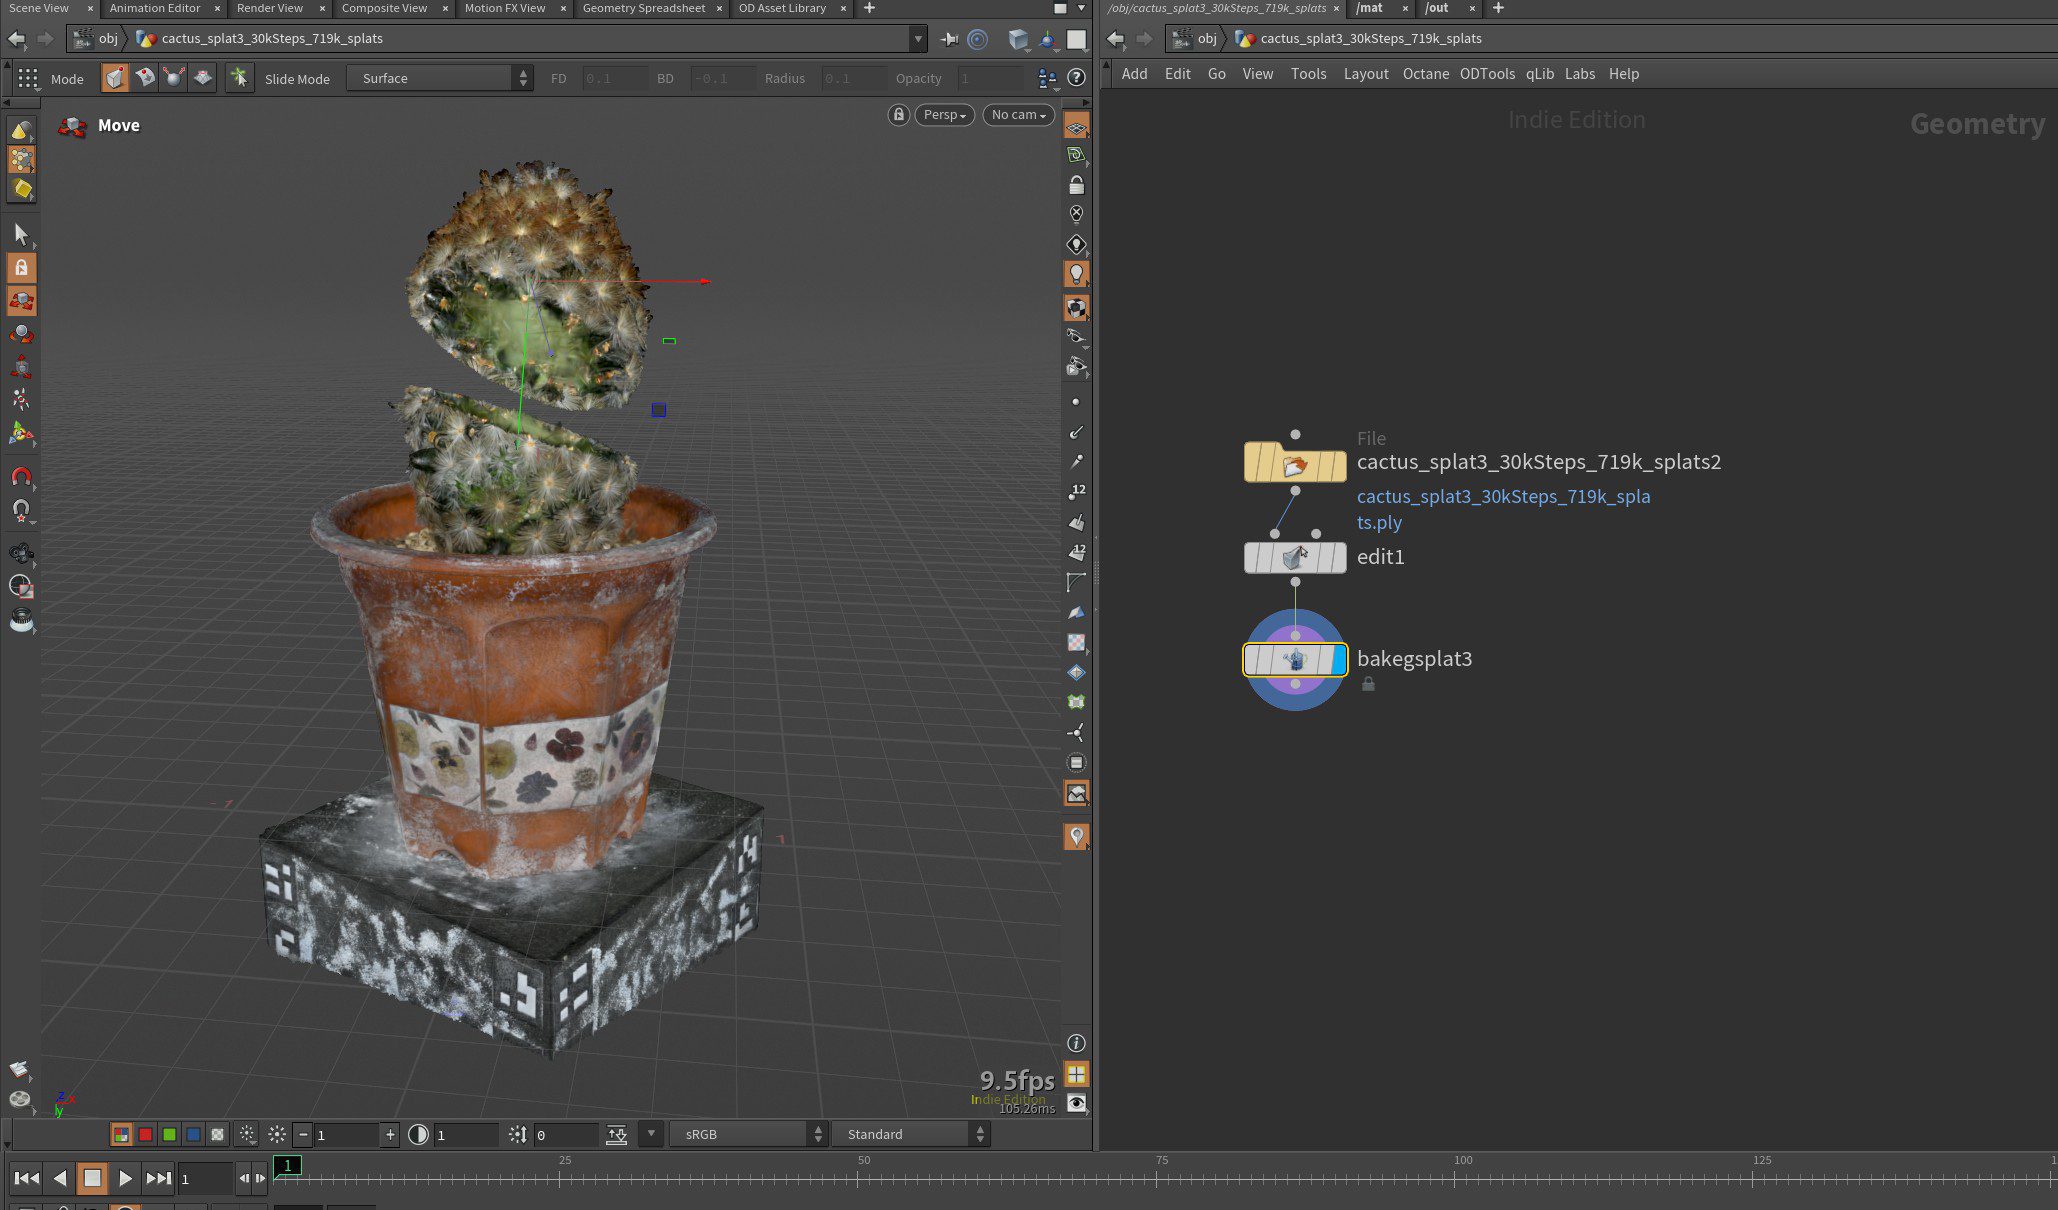Screen dimensions: 2058x1210
Task: Activate the Rotate tool
Action: [x=21, y=334]
